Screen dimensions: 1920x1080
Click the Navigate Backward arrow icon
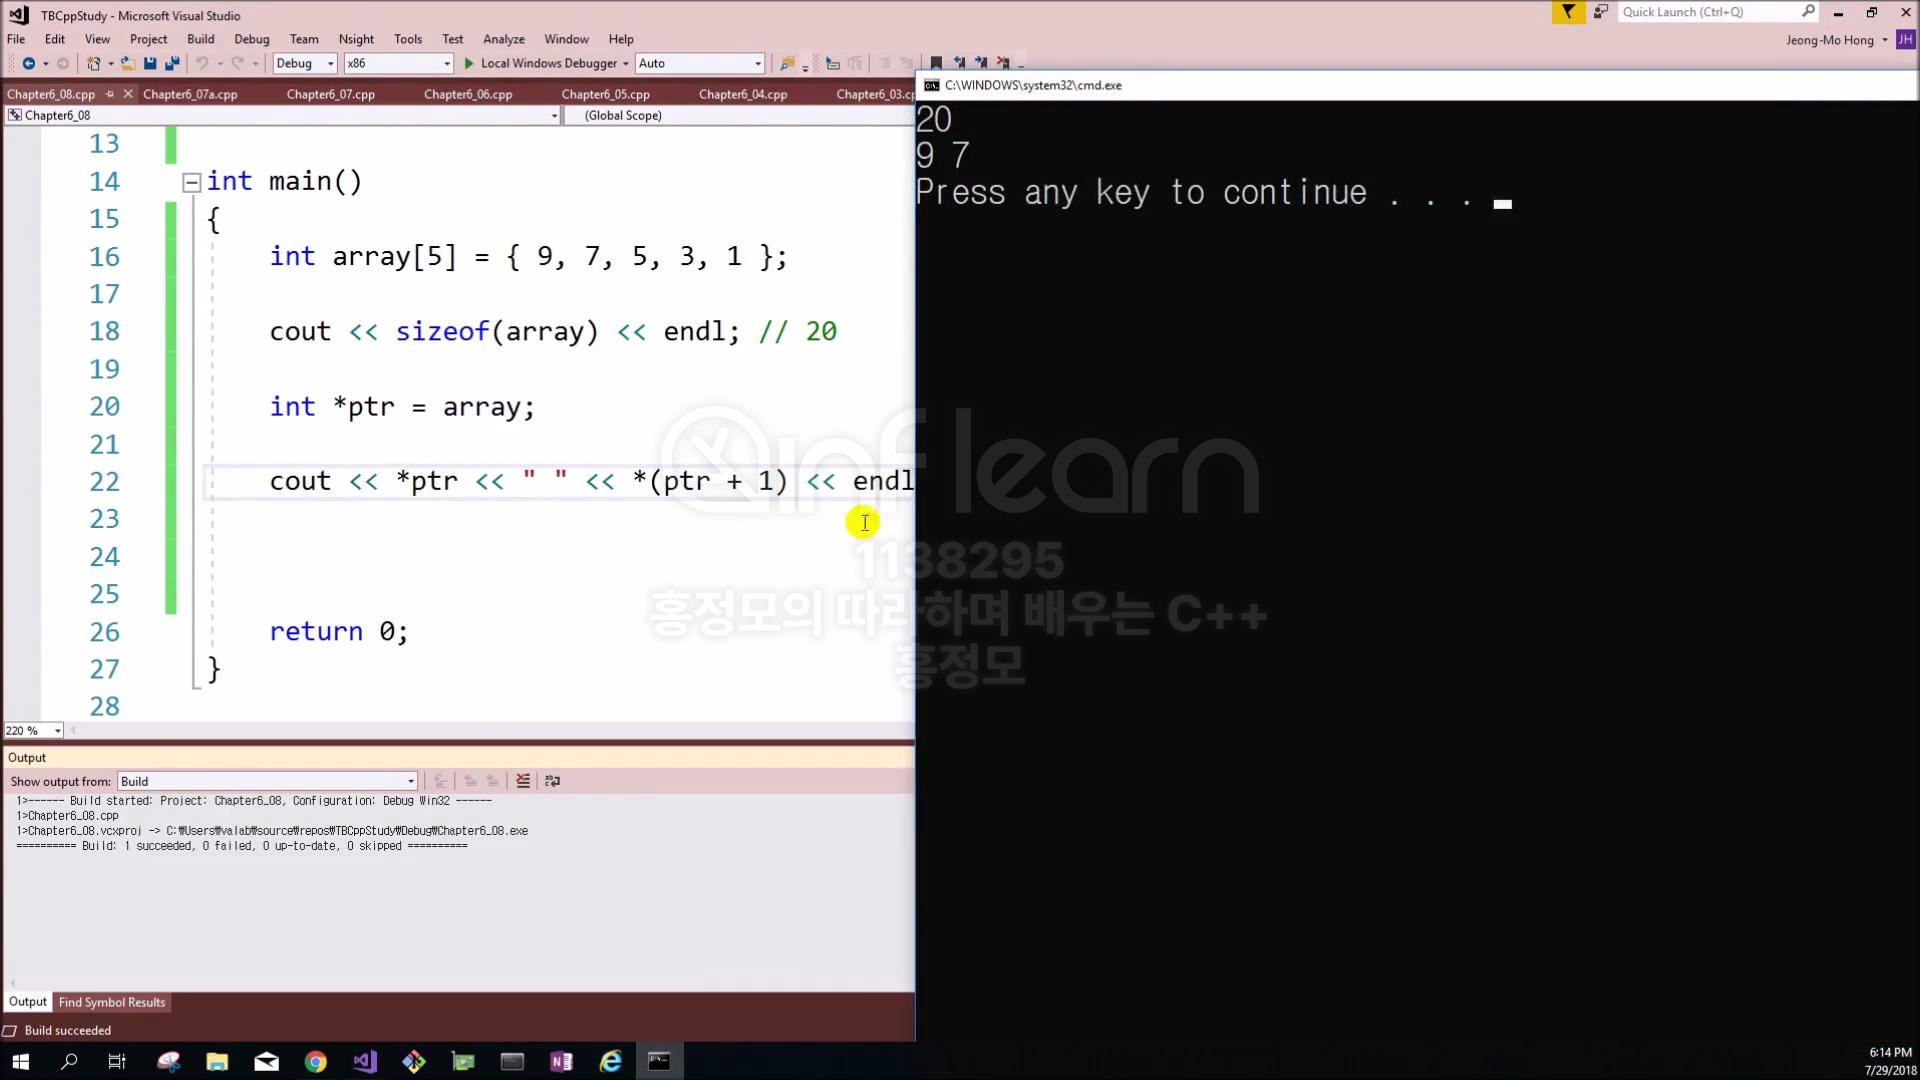coord(28,63)
